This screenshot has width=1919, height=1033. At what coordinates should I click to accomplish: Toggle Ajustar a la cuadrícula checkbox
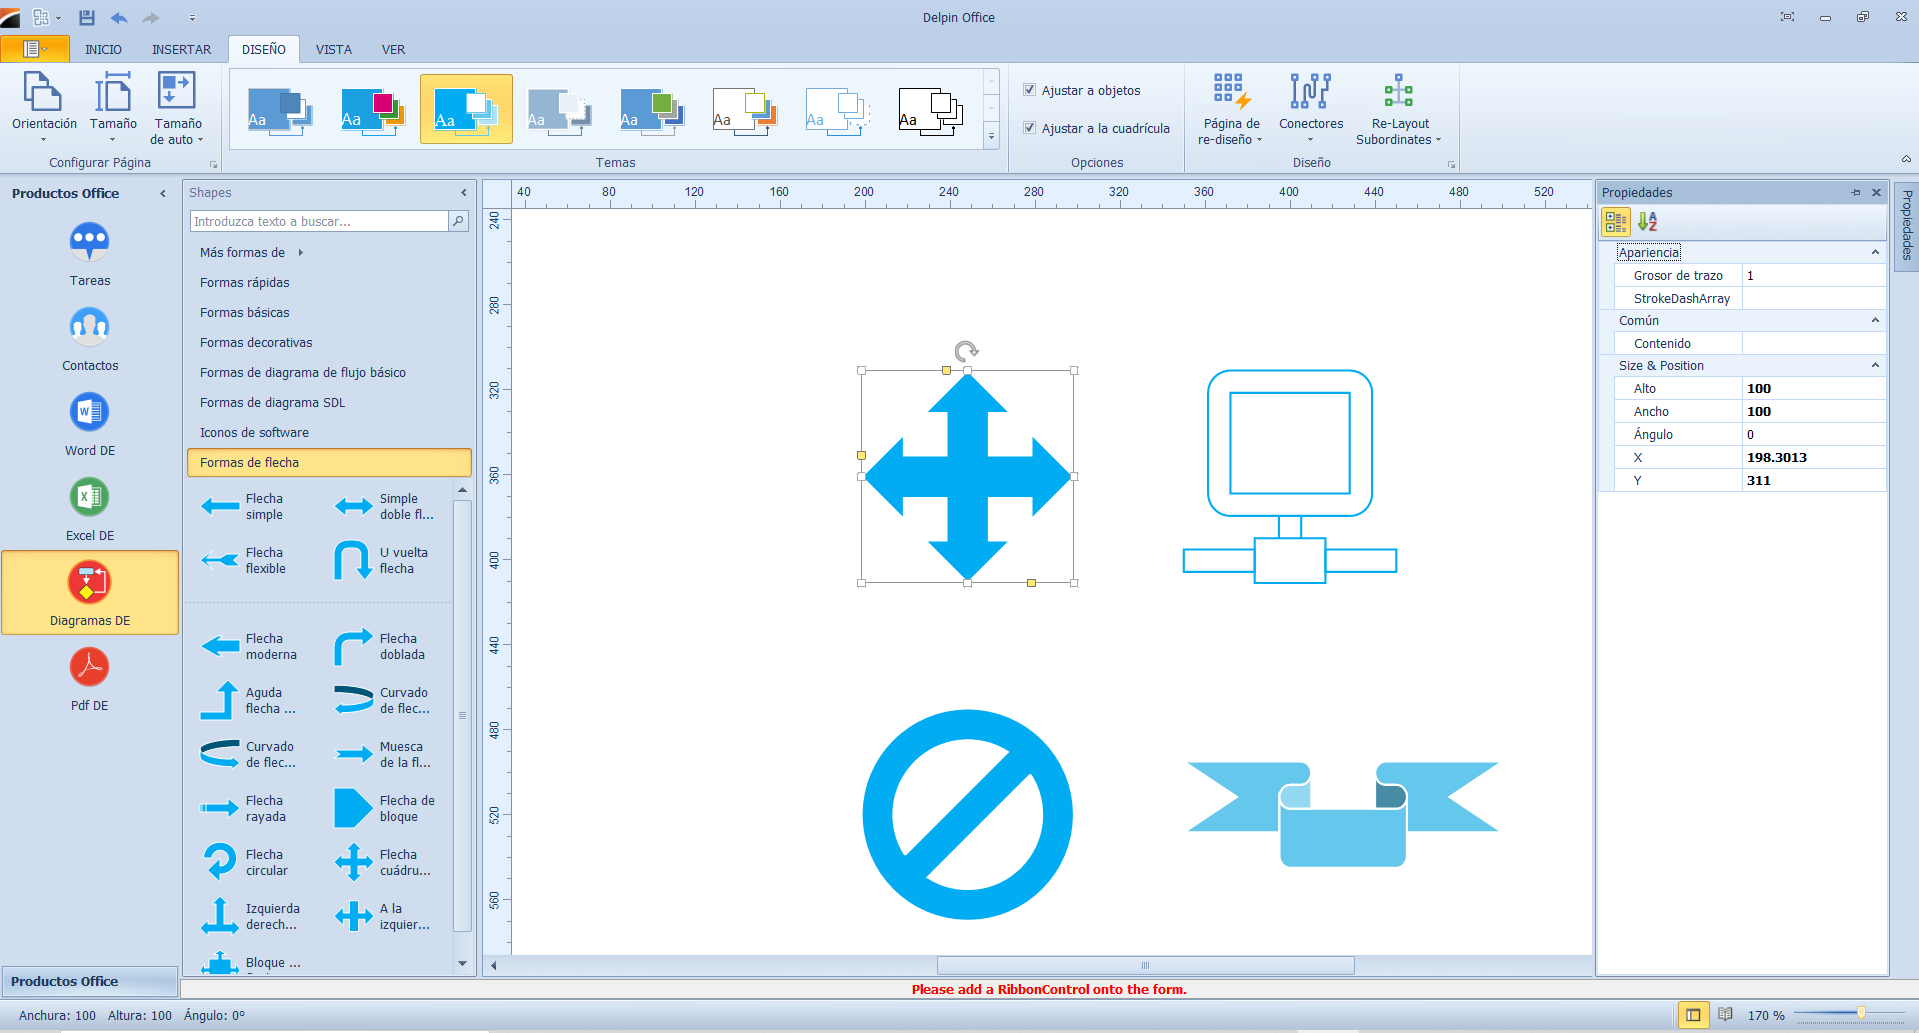1029,128
